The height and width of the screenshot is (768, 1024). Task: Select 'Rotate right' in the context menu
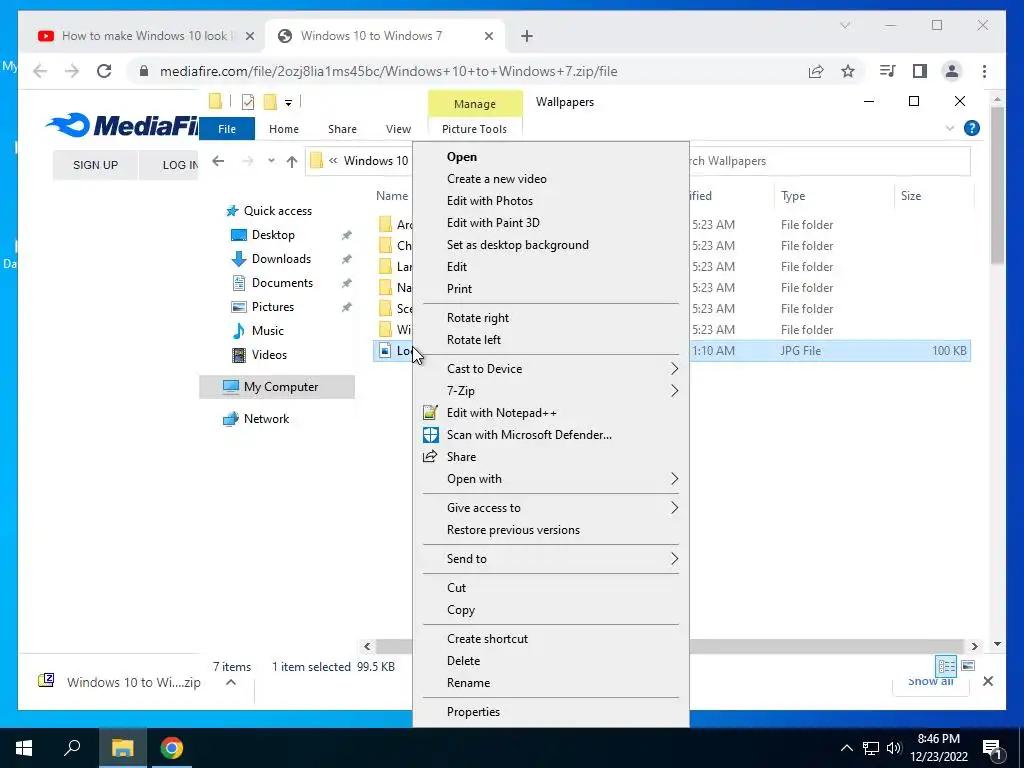coord(477,318)
